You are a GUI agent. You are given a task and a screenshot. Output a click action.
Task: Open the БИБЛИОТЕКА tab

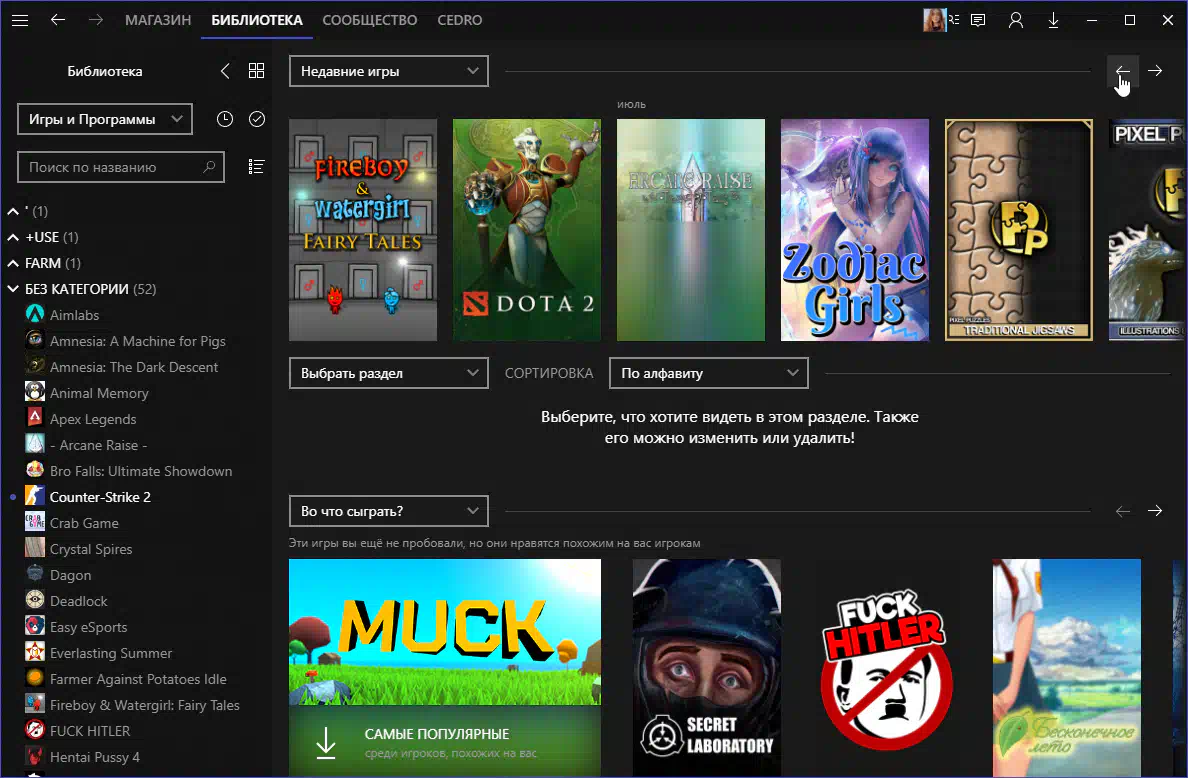coord(257,20)
